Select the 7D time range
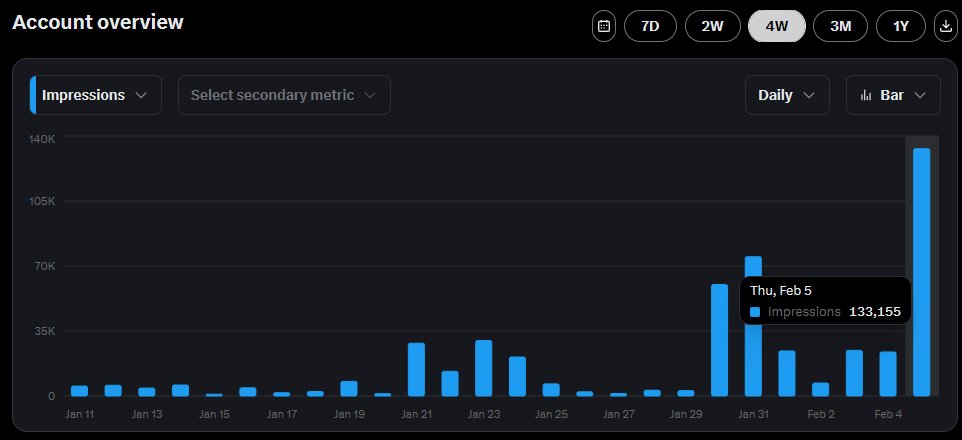This screenshot has height=440, width=962. pyautogui.click(x=650, y=26)
